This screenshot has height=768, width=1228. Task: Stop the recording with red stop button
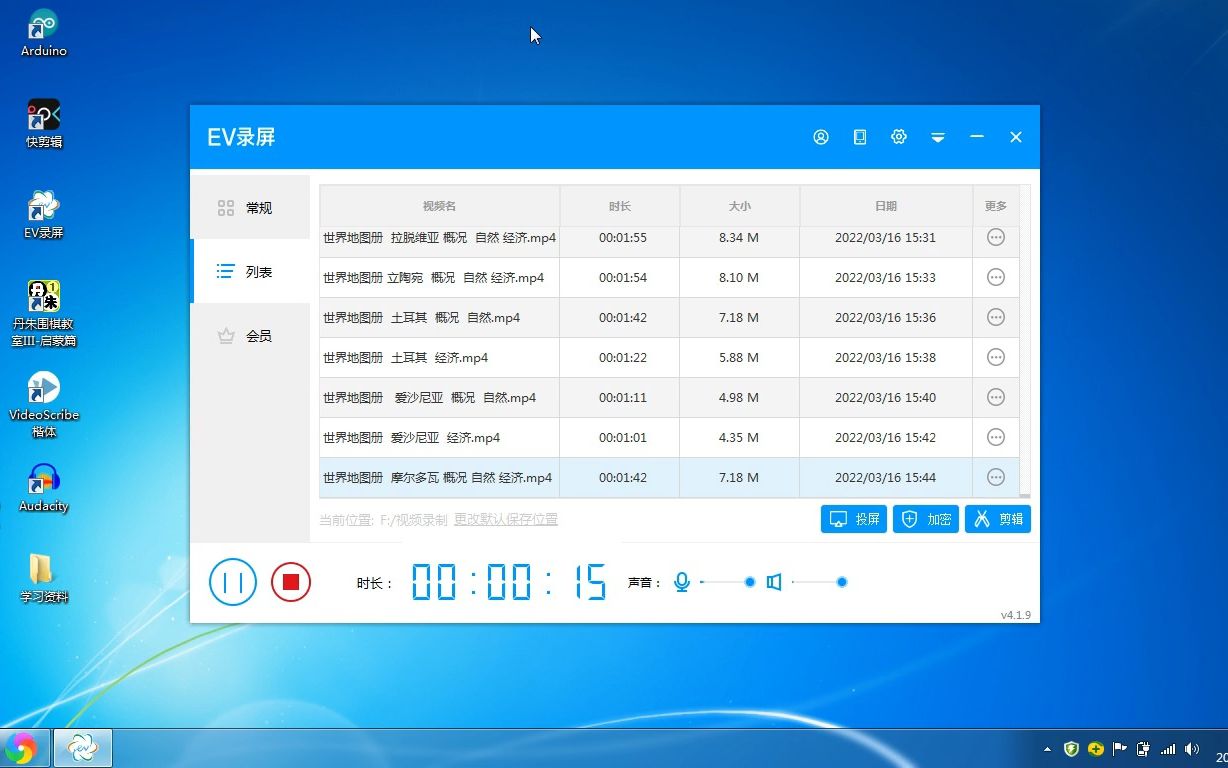pos(290,582)
